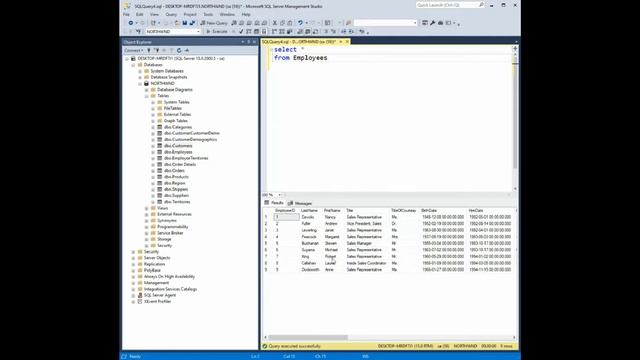Collapse the Tables folder node
640x360 pixels.
[x=147, y=96]
